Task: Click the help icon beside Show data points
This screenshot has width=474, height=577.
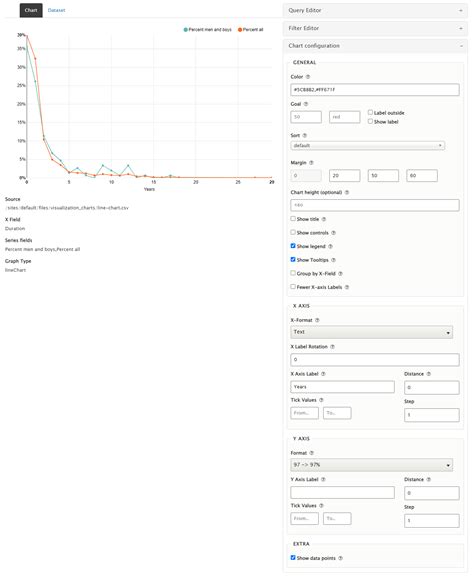Action: (340, 558)
